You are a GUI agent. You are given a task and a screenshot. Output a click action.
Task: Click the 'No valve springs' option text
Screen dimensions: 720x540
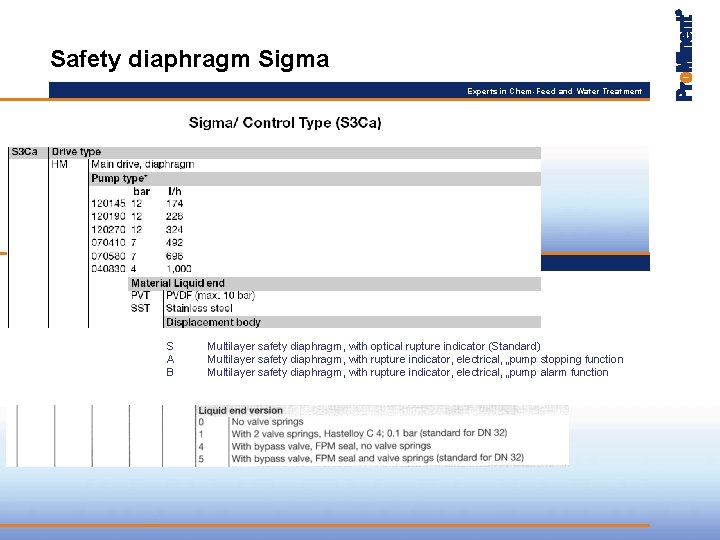click(x=267, y=422)
